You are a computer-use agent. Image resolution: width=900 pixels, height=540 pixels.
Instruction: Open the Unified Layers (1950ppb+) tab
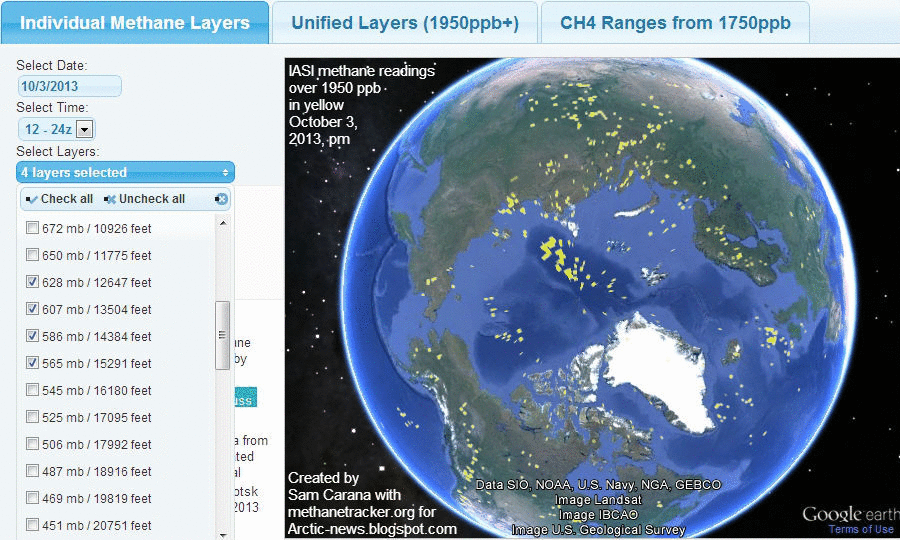(x=405, y=23)
